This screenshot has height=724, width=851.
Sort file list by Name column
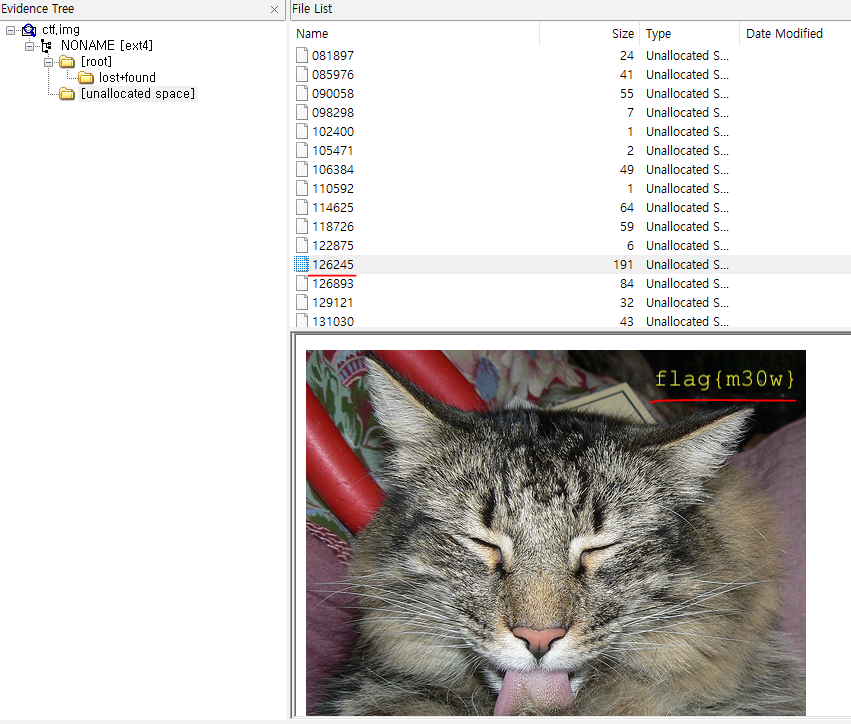312,34
